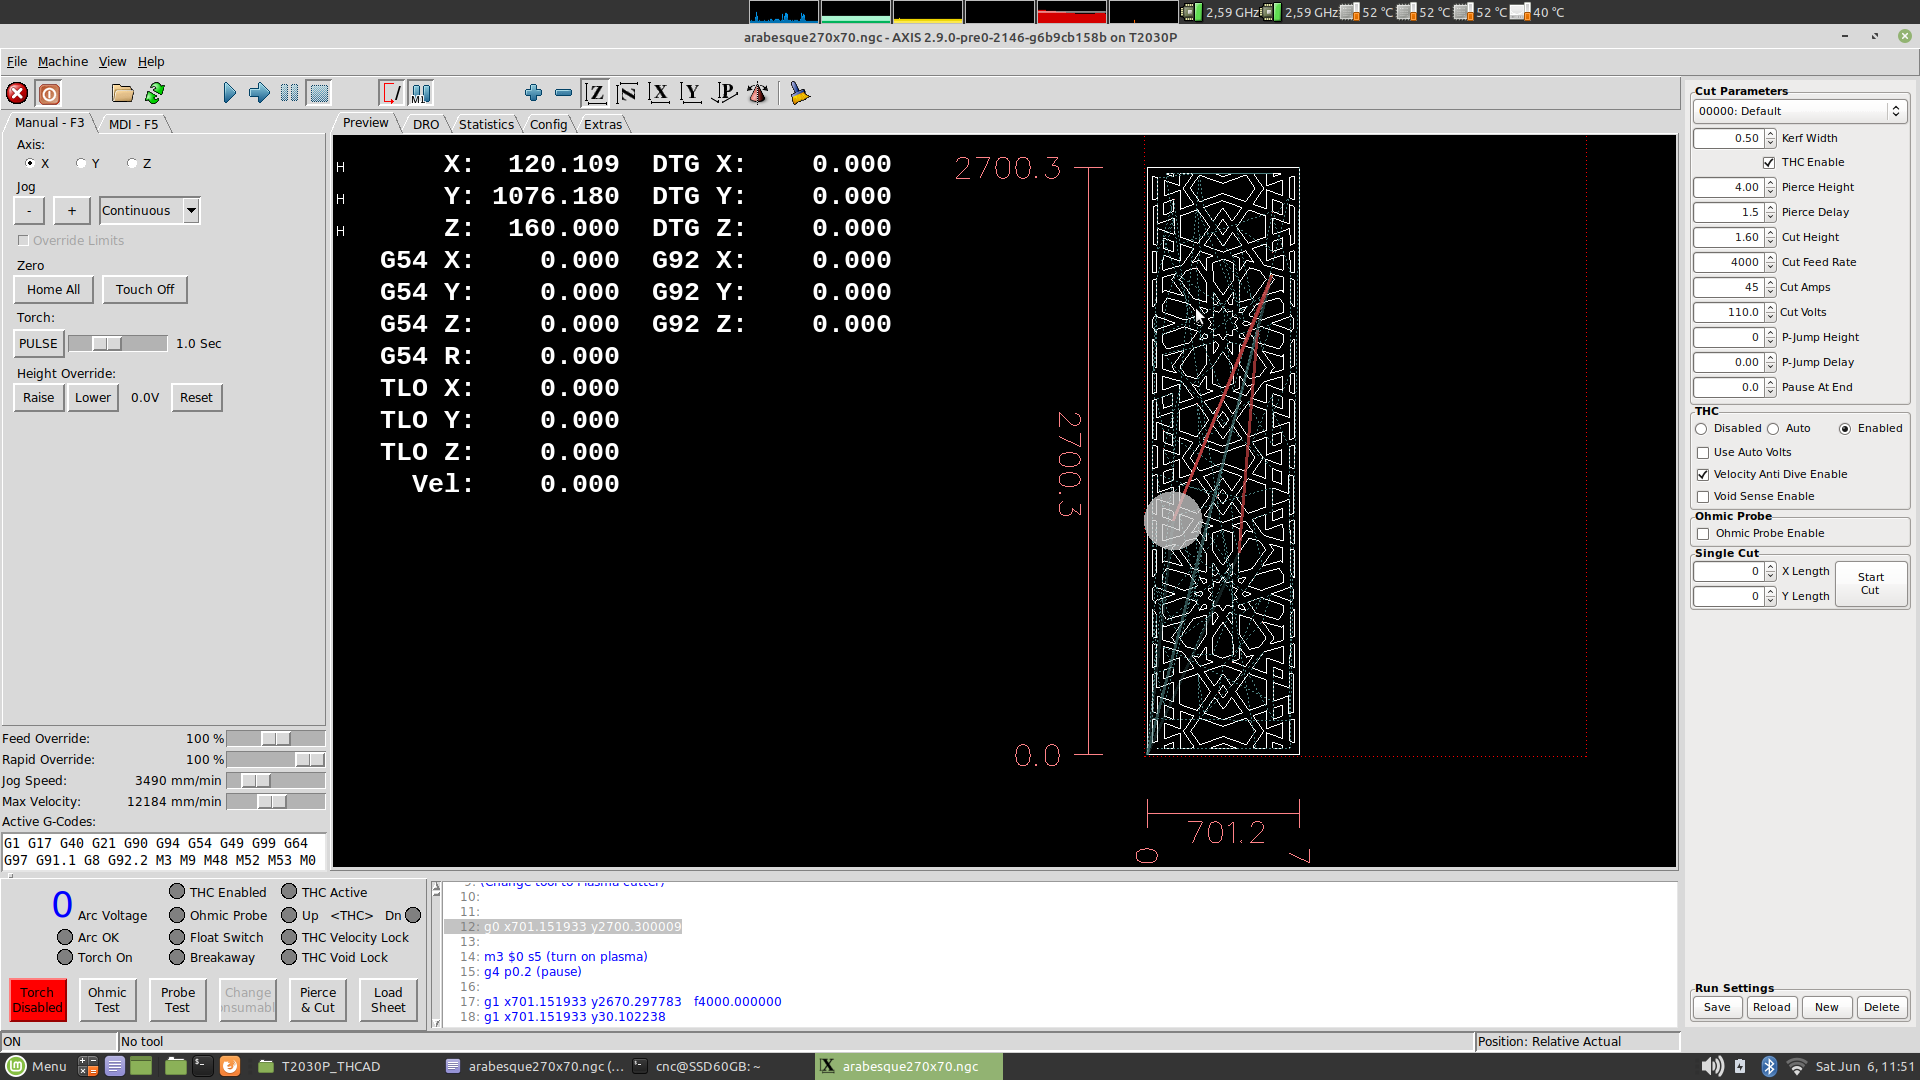Screen dimensions: 1920x1080
Task: Pulse the torch with PULSE button
Action: pos(38,343)
